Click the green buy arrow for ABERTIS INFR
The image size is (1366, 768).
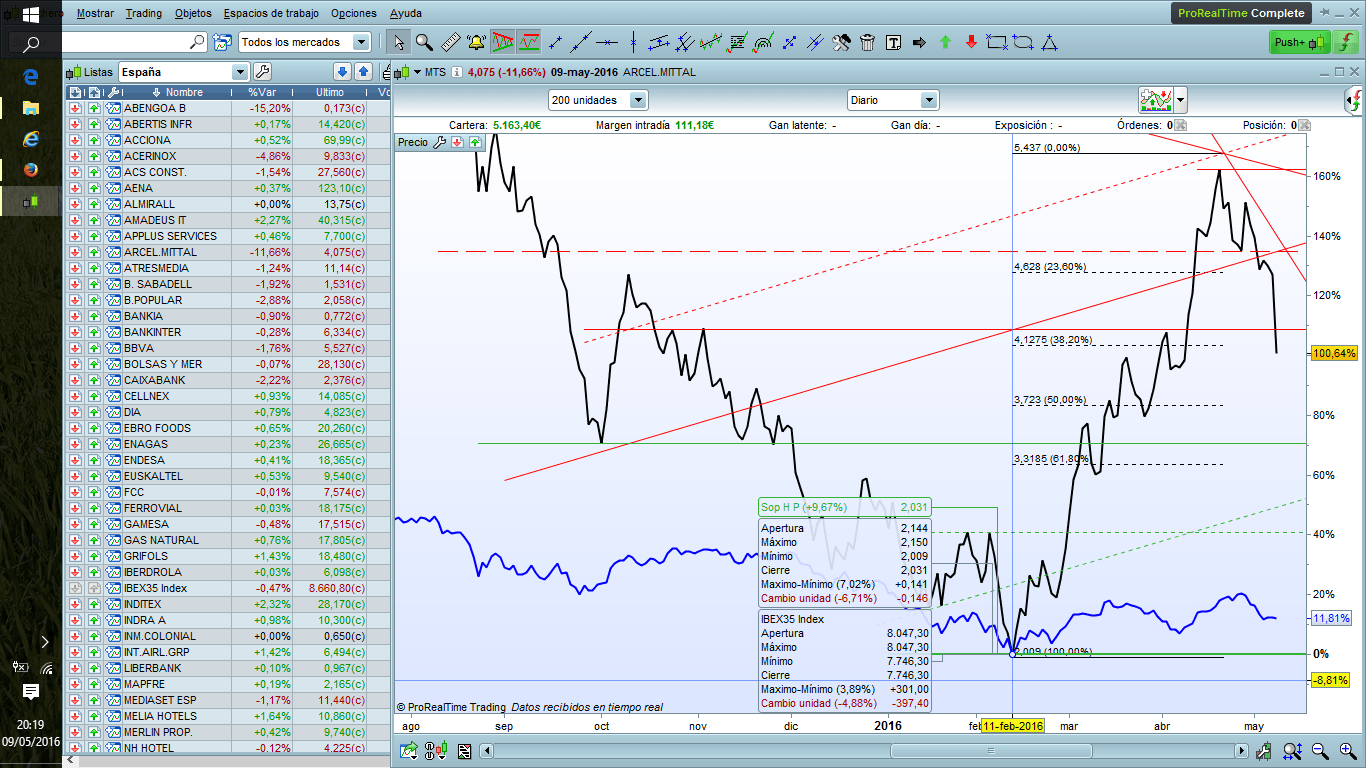94,124
